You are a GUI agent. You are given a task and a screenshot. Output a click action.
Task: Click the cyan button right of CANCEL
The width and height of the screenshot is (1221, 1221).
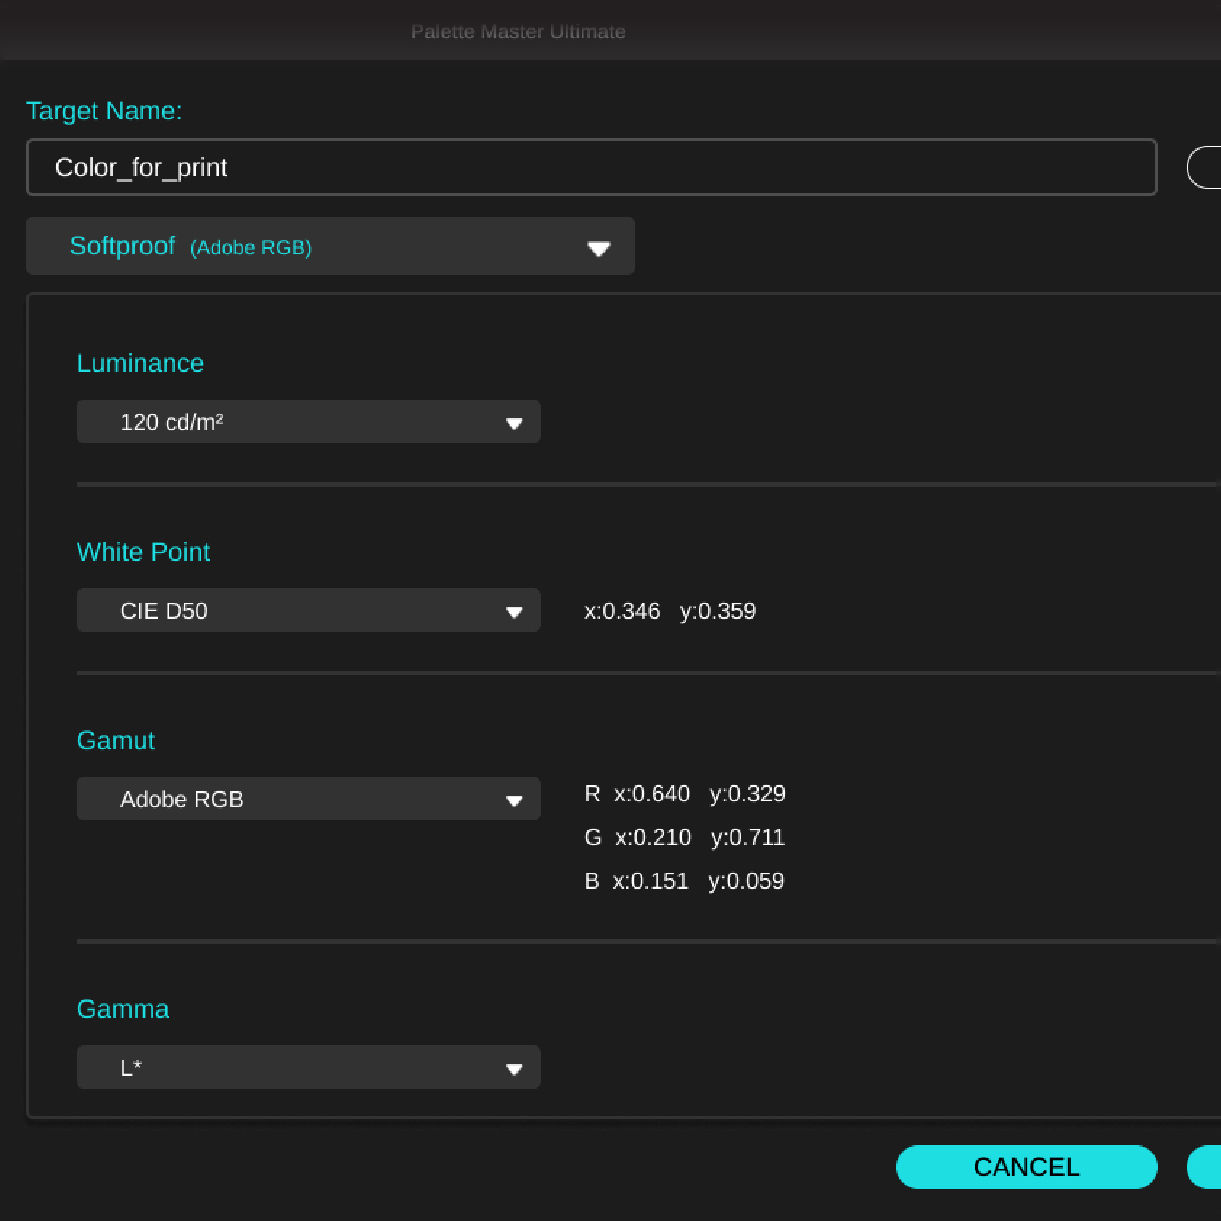point(1205,1167)
